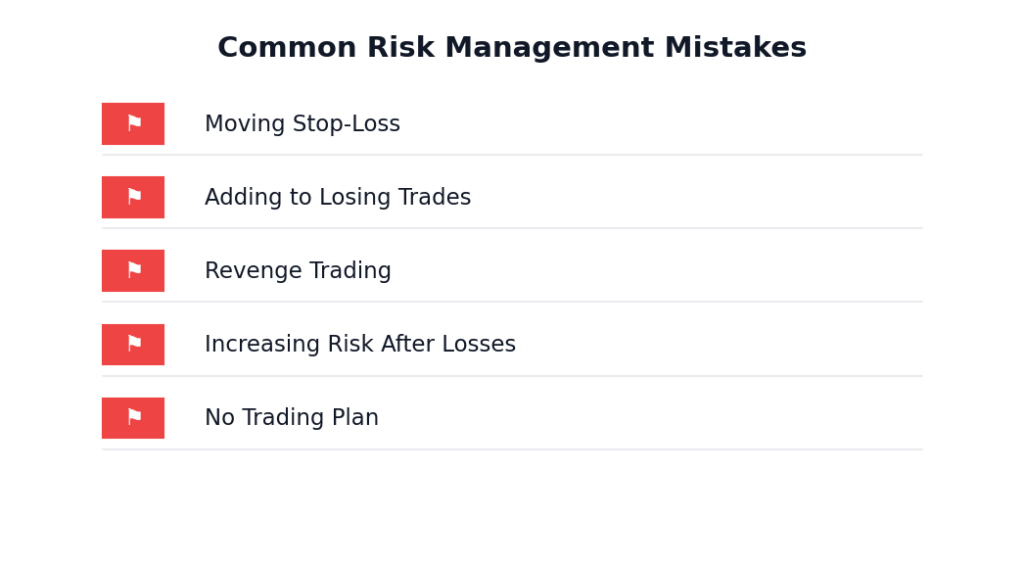
Task: Click the red flag beside Moving Stop-Loss
Action: [x=133, y=124]
